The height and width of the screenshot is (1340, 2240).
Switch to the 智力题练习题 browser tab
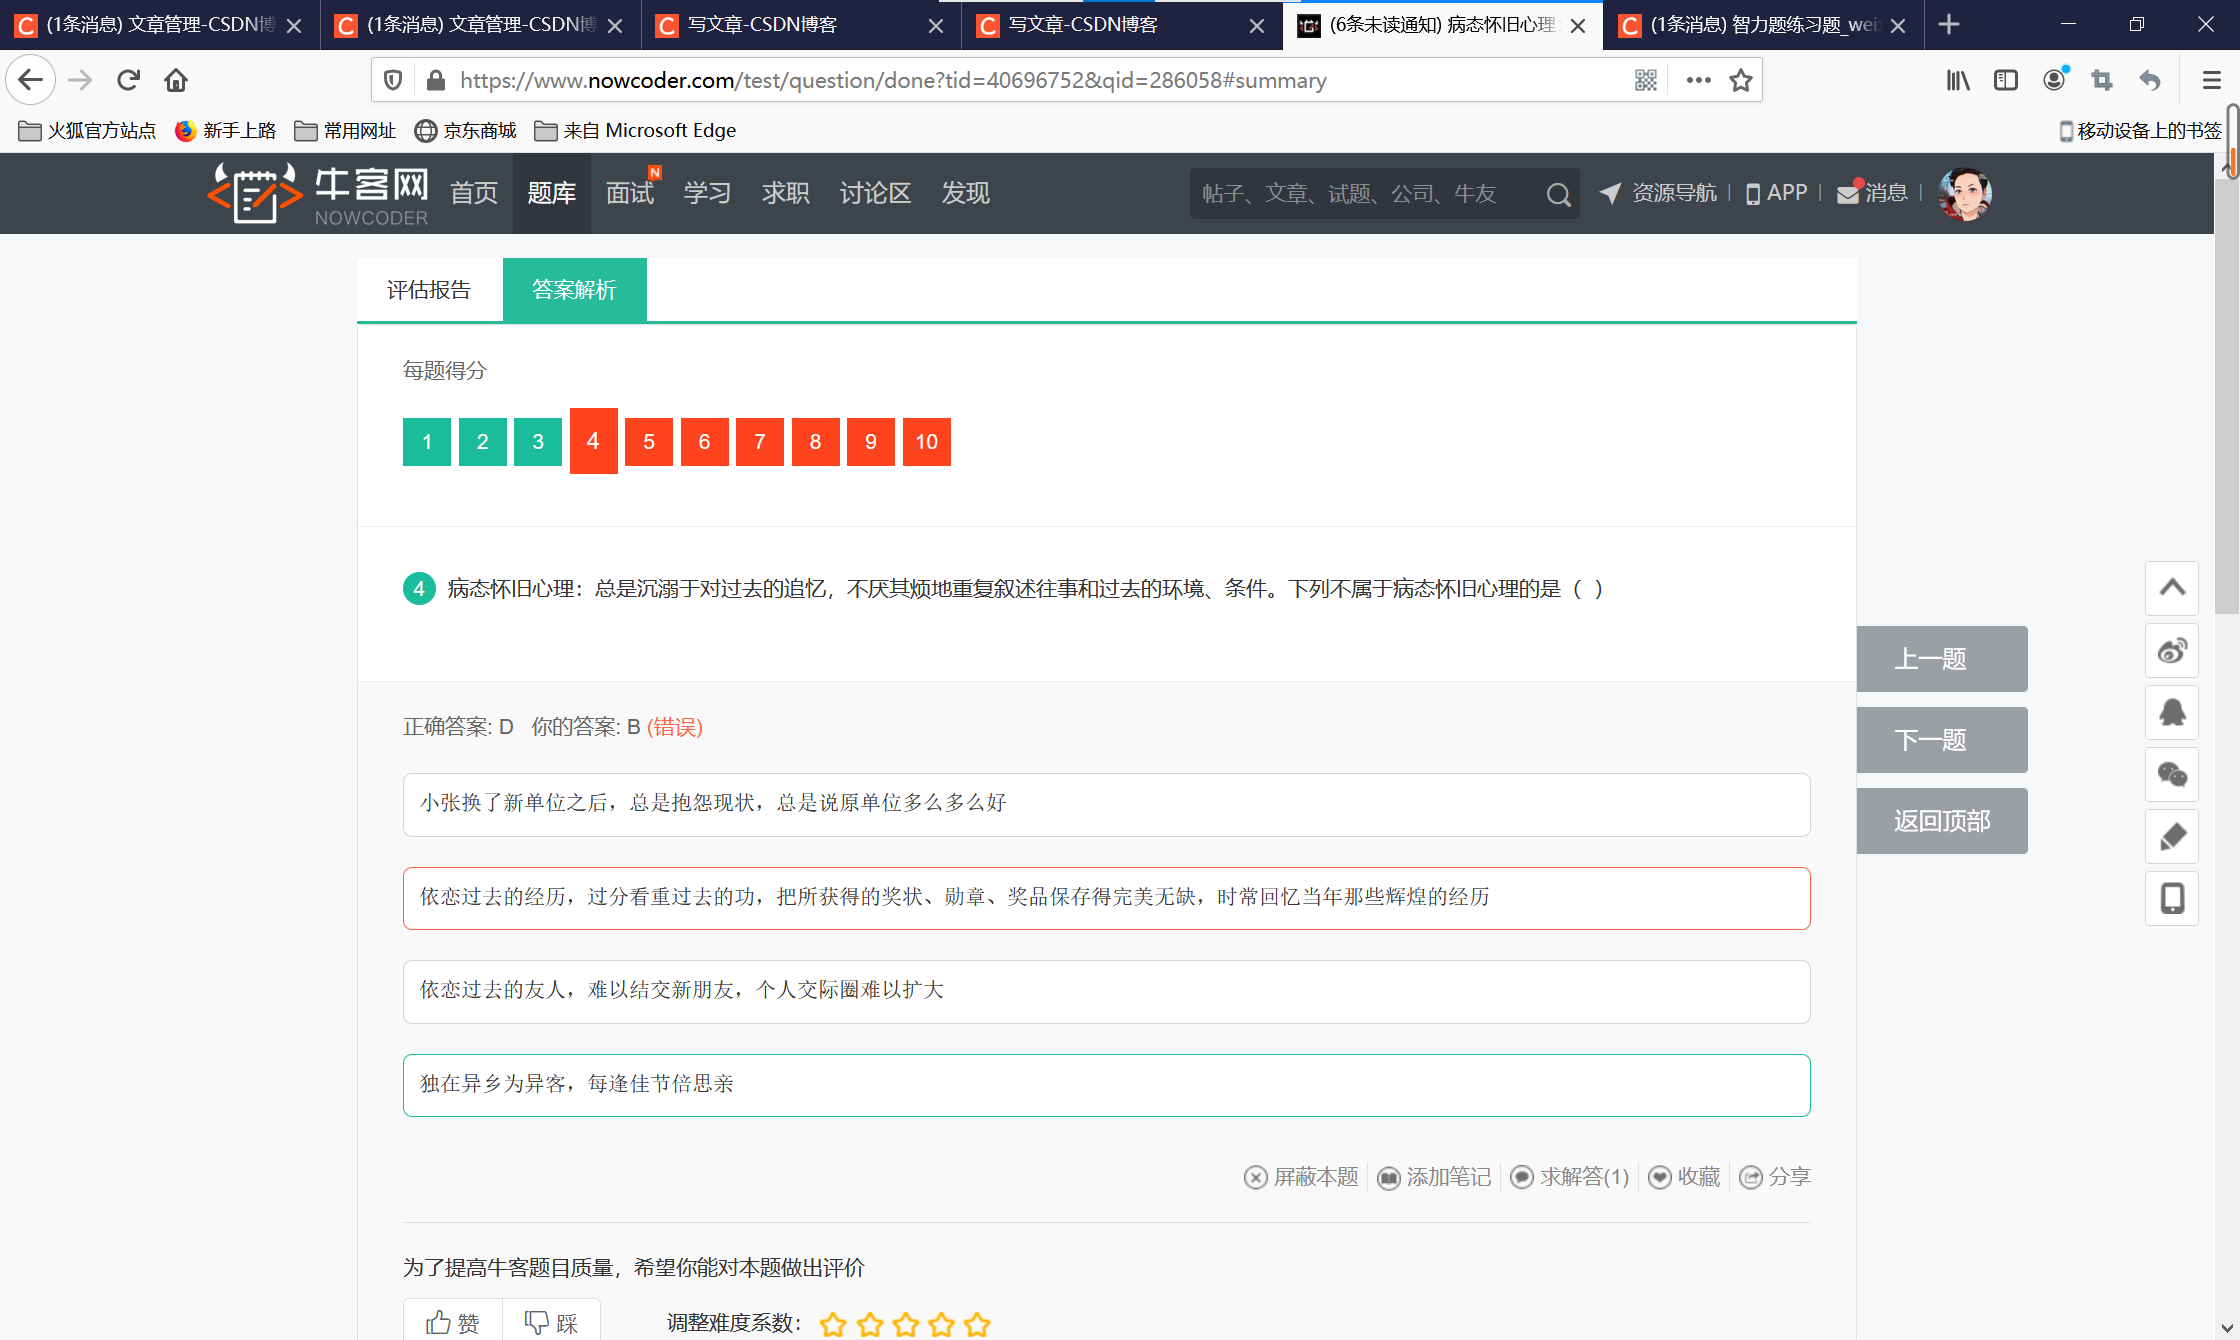click(x=1761, y=25)
